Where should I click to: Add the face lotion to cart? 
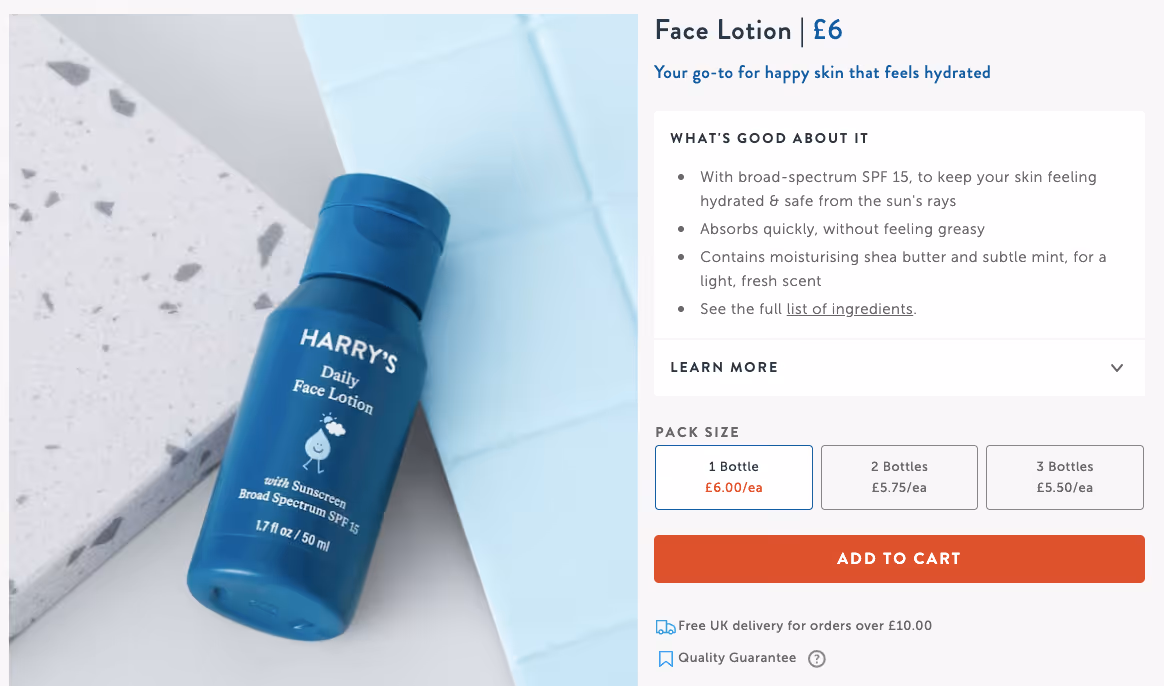(x=899, y=559)
